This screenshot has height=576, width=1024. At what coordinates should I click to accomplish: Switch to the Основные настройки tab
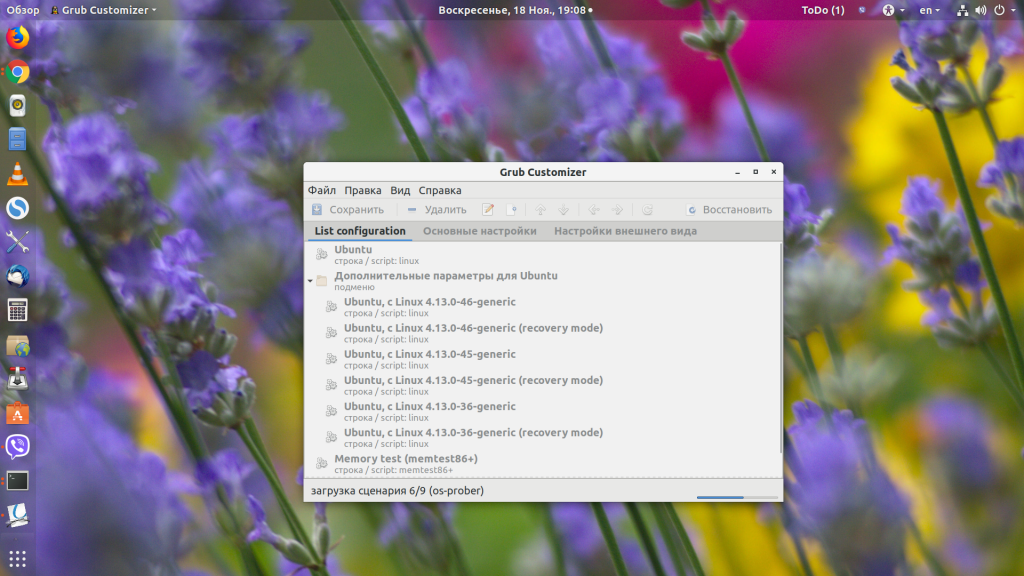479,231
